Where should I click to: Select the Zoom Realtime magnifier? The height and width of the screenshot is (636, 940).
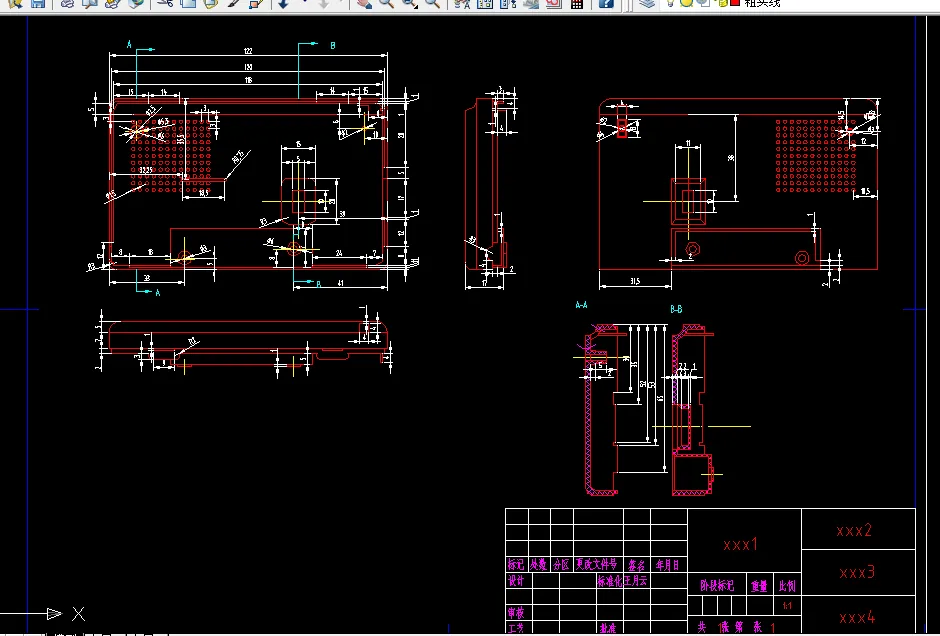pyautogui.click(x=387, y=4)
